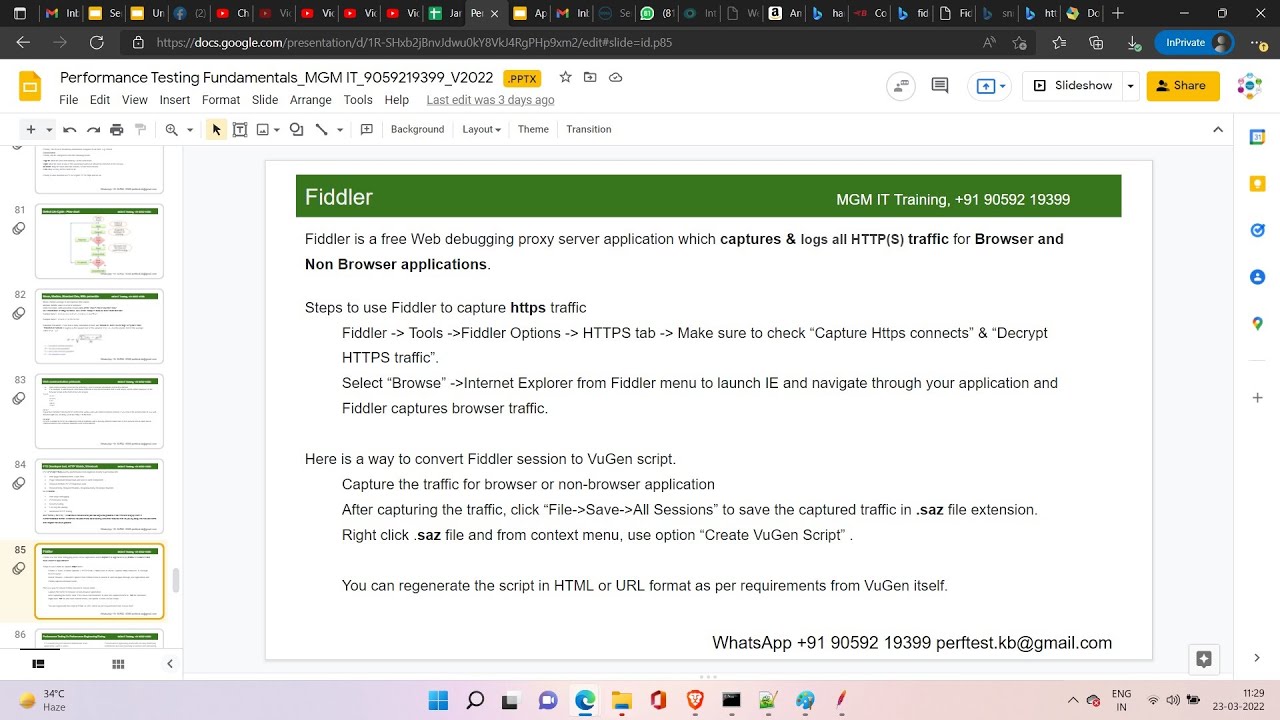Star the presentation
Screen dimensions: 1280x720
(565, 78)
